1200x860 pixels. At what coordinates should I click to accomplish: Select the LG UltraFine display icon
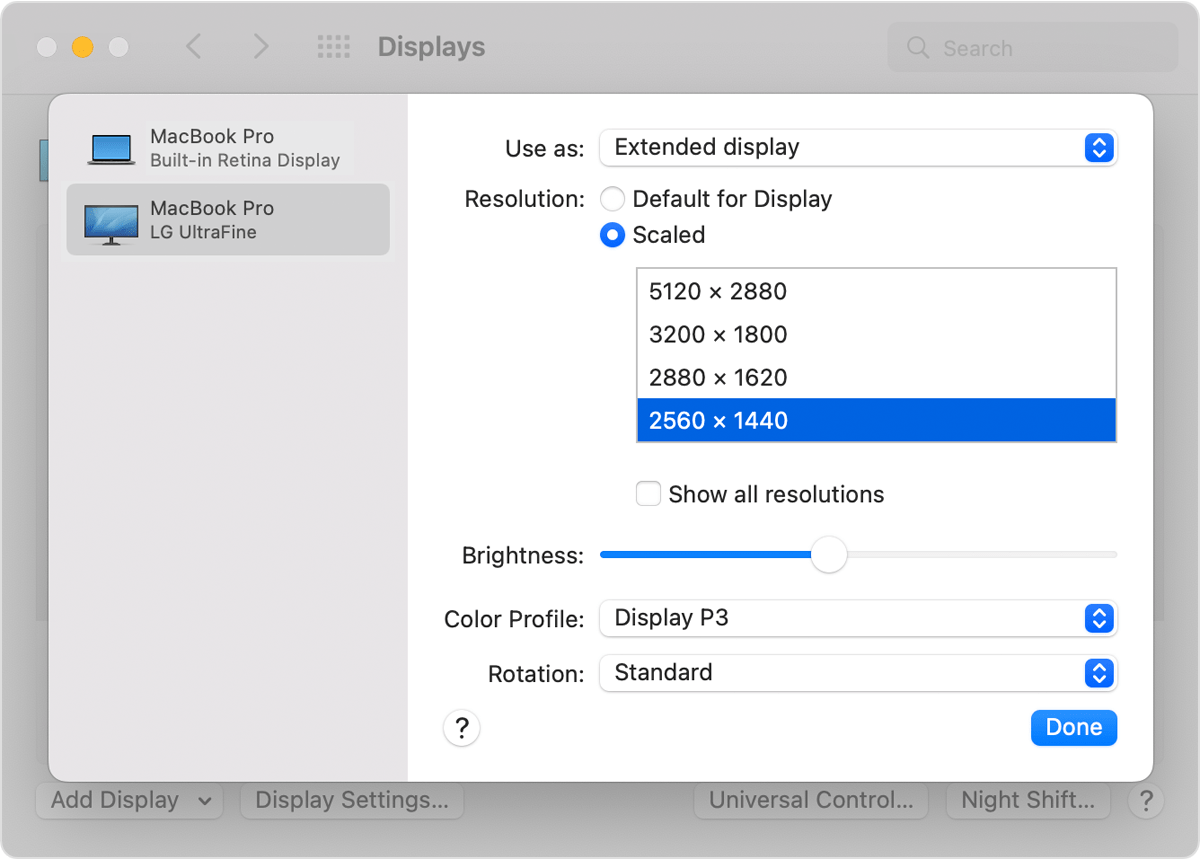click(110, 218)
